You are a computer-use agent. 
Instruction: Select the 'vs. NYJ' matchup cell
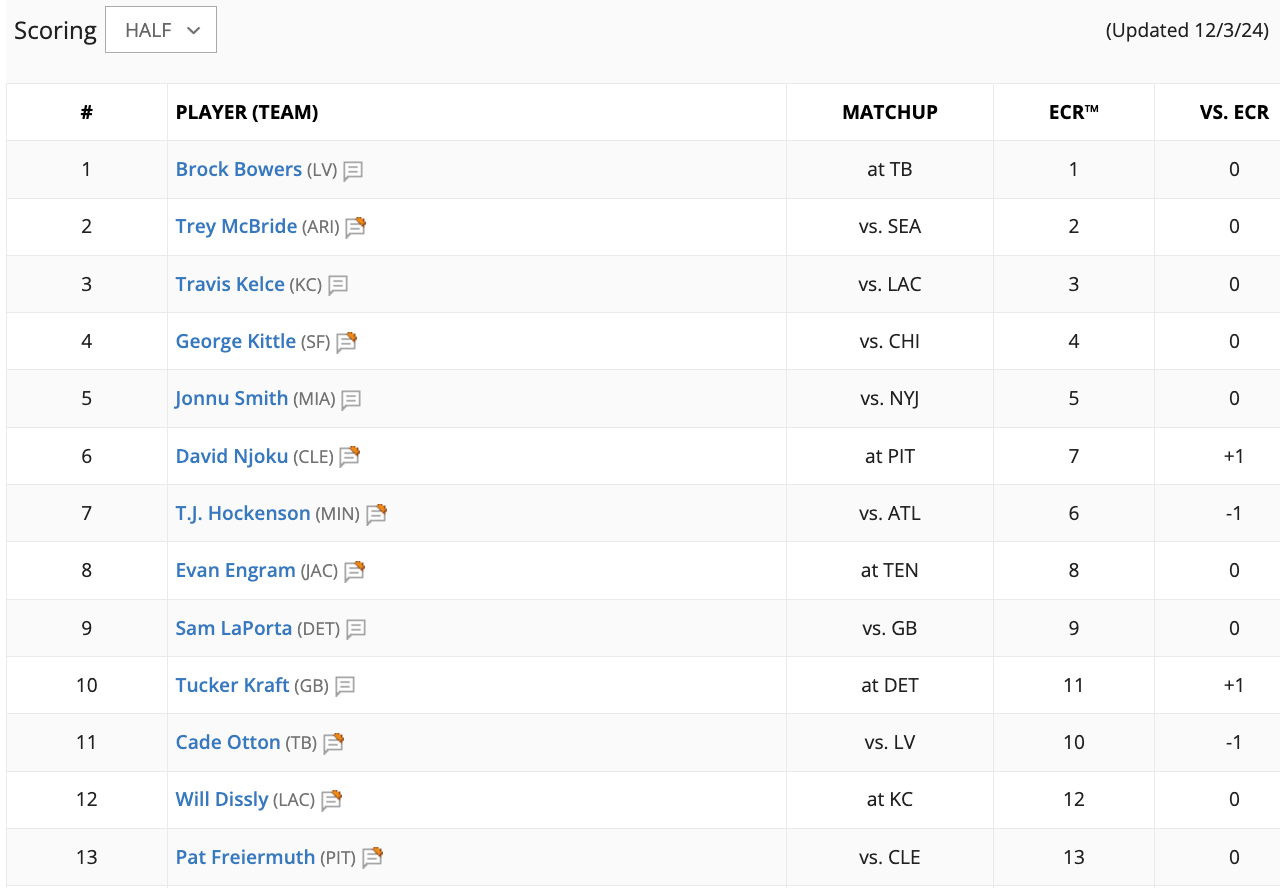click(x=890, y=398)
